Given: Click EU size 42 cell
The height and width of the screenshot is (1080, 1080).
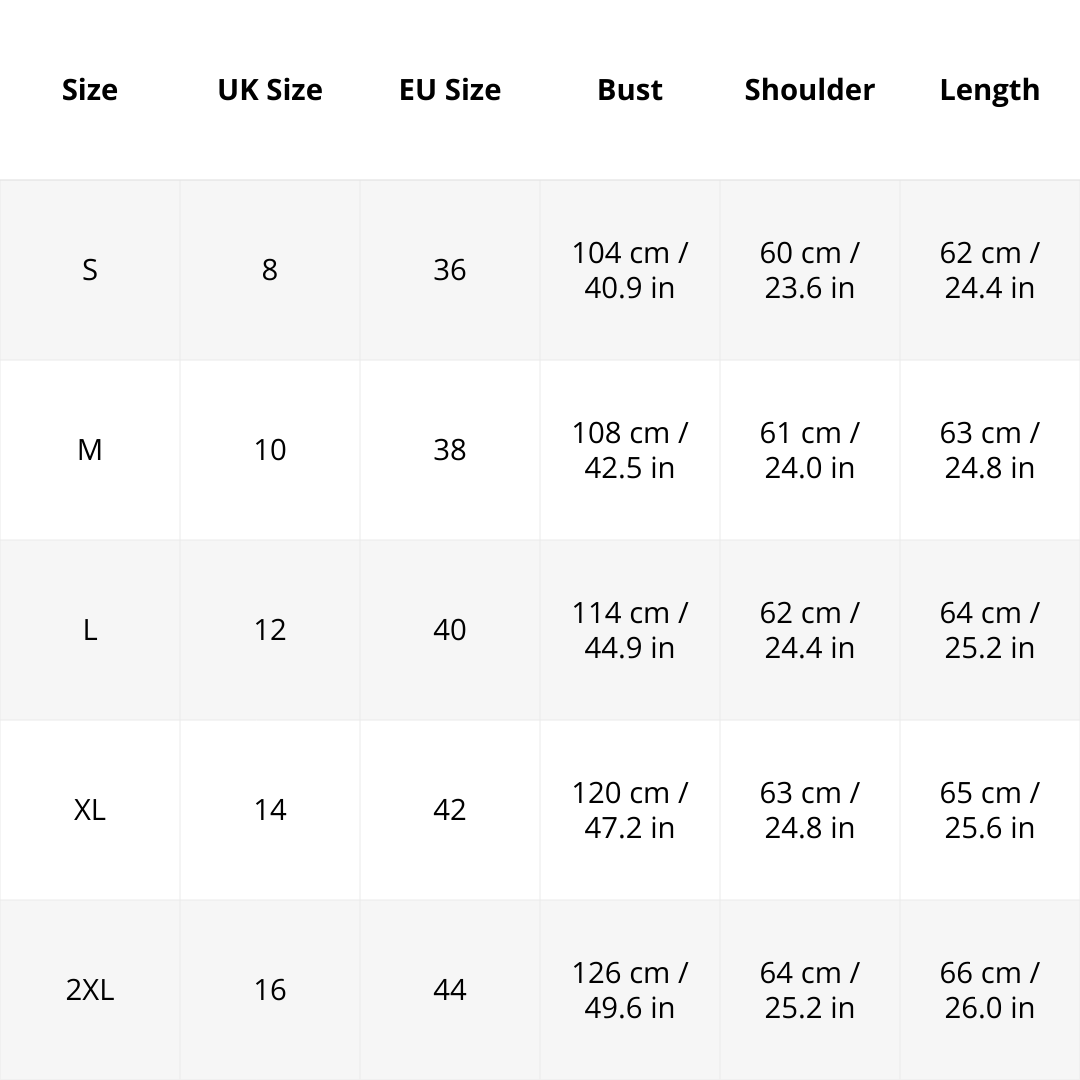Looking at the screenshot, I should [450, 810].
